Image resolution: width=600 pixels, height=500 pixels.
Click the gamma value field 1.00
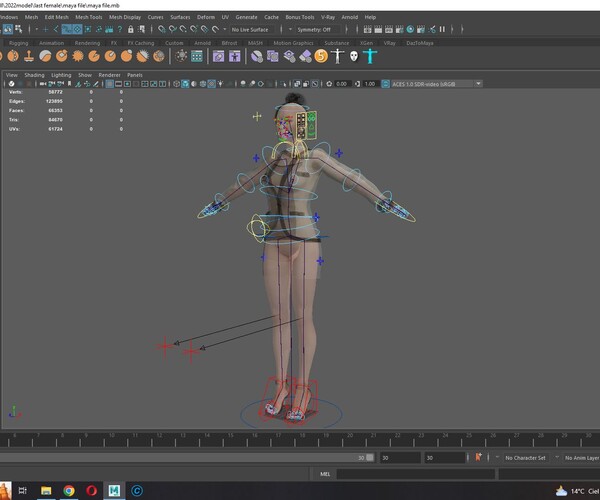pyautogui.click(x=370, y=84)
